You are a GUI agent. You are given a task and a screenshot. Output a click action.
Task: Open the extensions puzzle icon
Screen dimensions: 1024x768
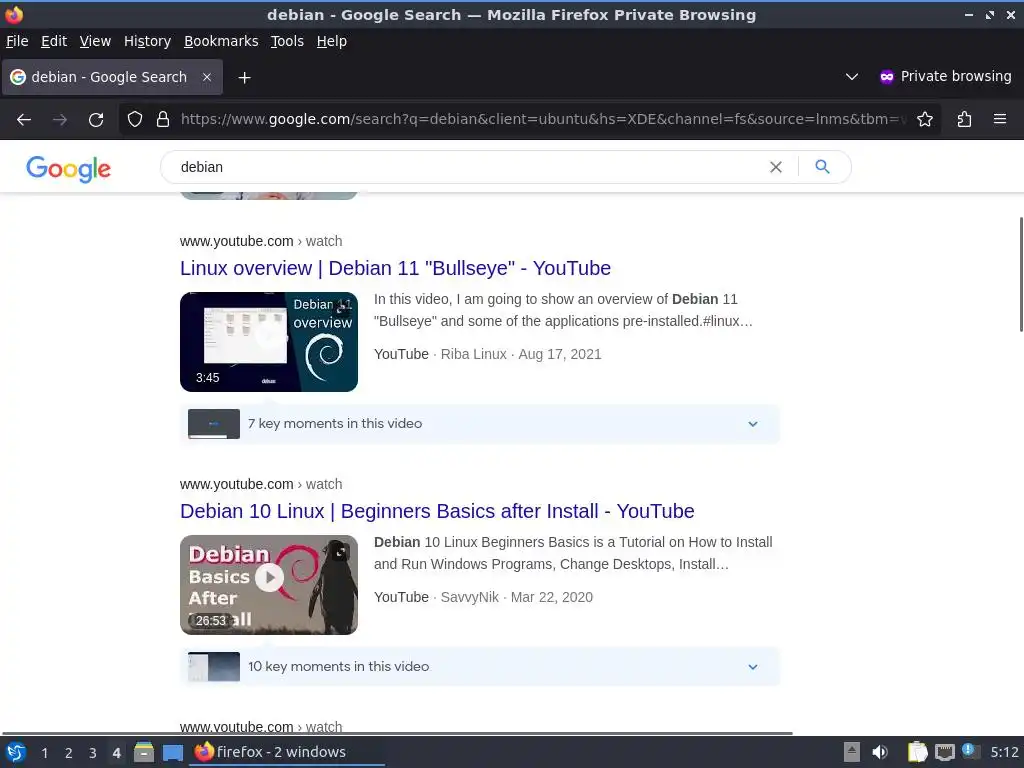click(965, 119)
